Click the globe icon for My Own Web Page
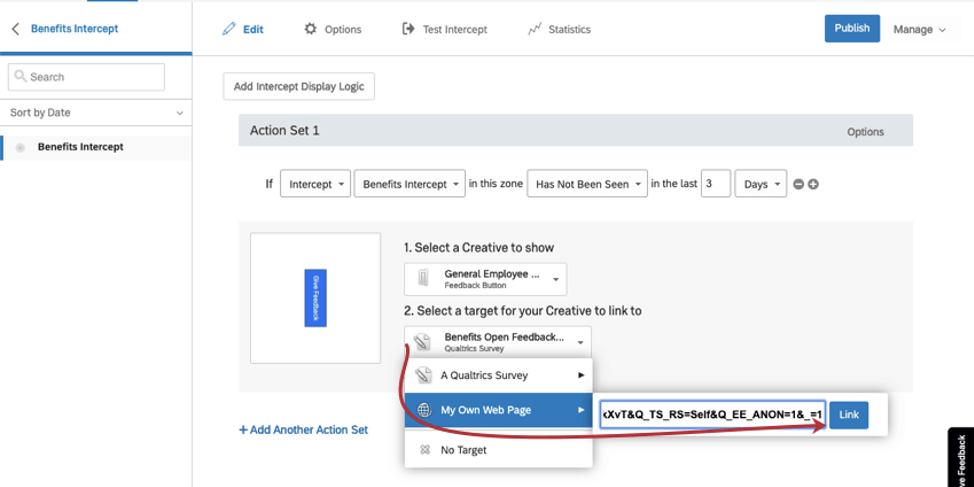 tap(424, 410)
